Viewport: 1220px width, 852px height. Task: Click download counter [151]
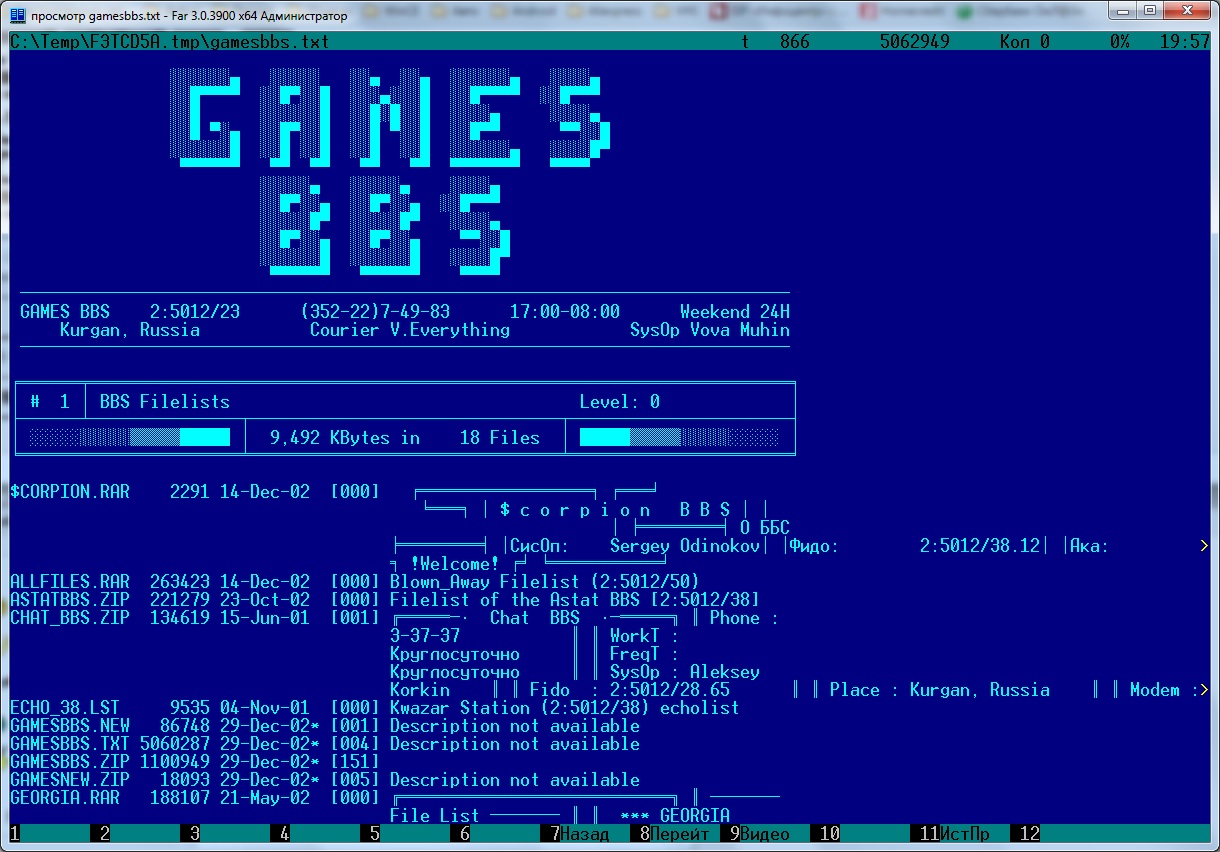(355, 762)
